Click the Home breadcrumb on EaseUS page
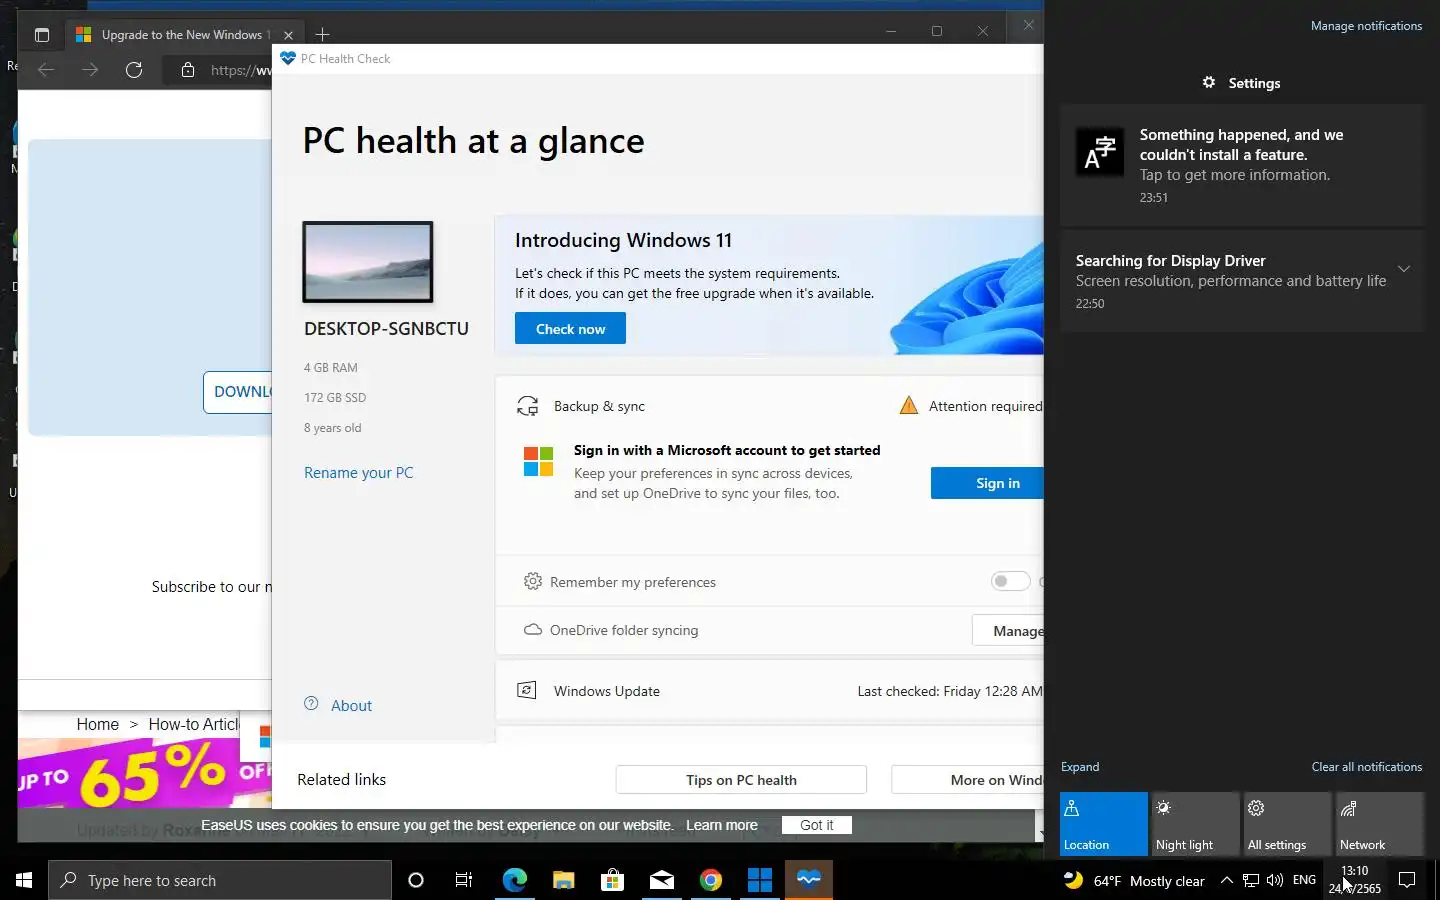1440x900 pixels. pyautogui.click(x=97, y=724)
